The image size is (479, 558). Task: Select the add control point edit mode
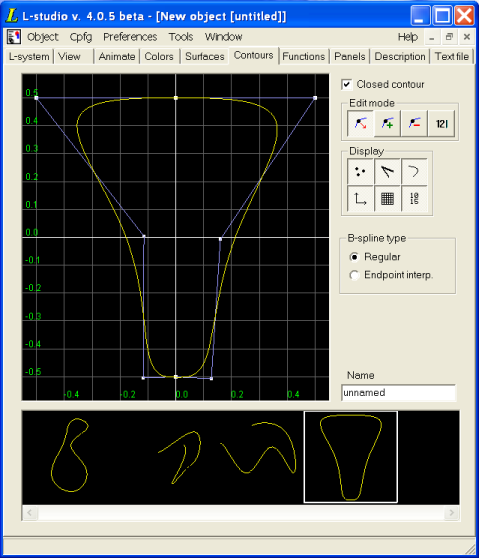388,123
